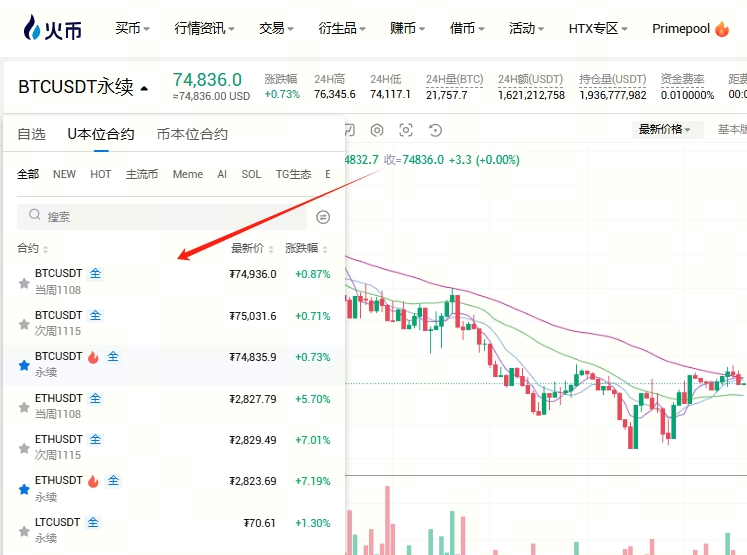Click the chart reset/restore icon

pos(435,130)
